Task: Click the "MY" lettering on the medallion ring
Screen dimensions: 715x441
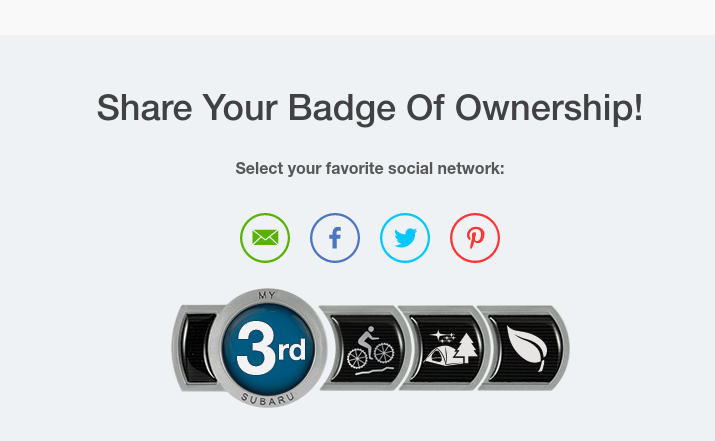Action: pos(267,296)
